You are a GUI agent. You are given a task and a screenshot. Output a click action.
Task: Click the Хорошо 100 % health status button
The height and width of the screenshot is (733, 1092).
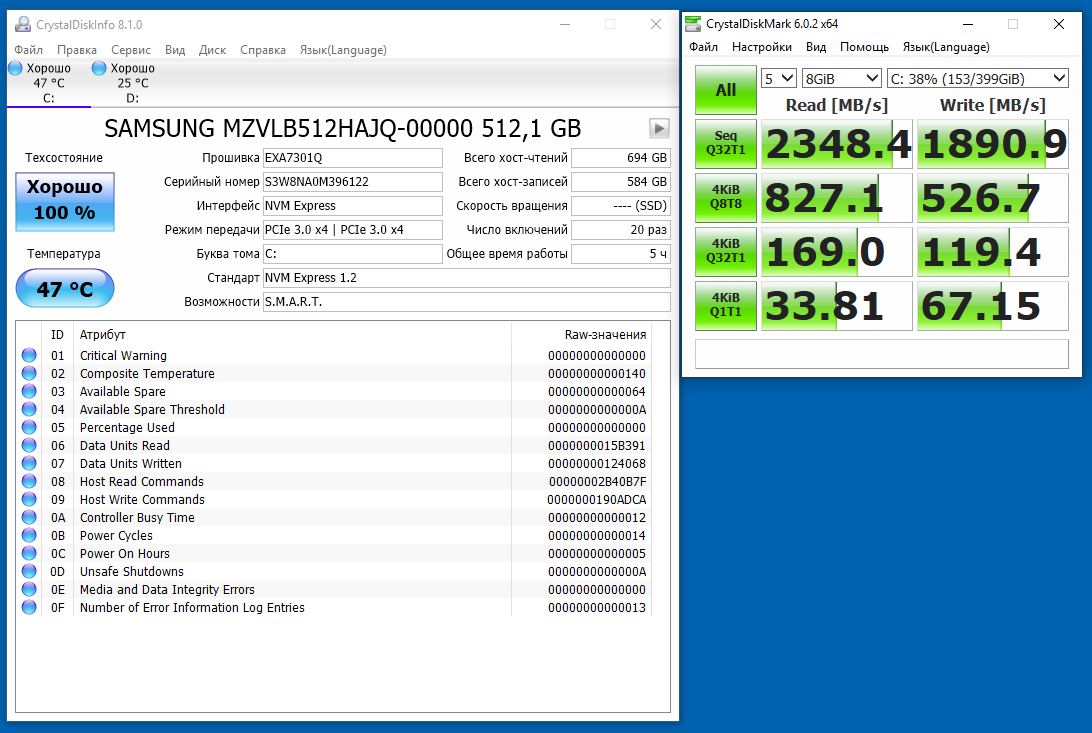coord(65,201)
